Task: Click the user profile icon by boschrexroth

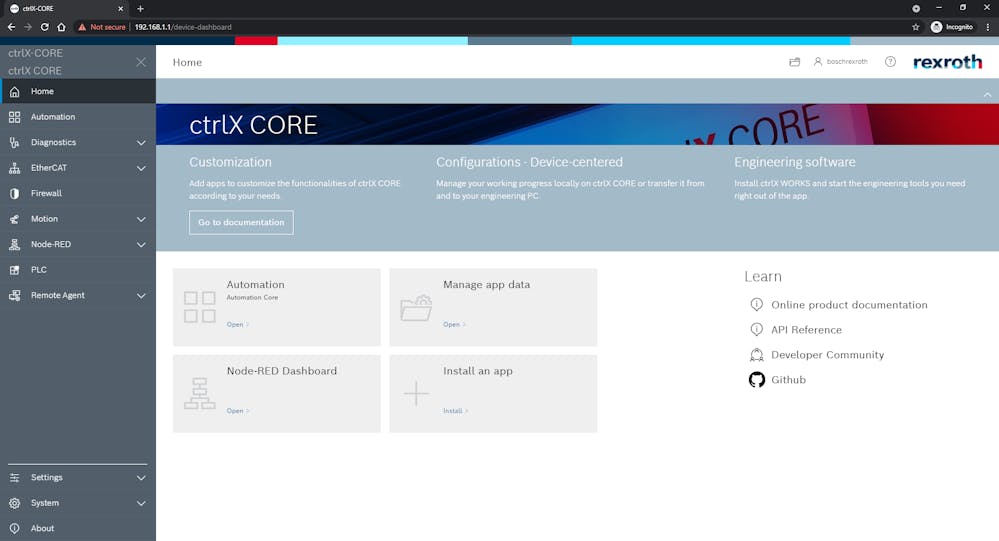Action: (817, 62)
